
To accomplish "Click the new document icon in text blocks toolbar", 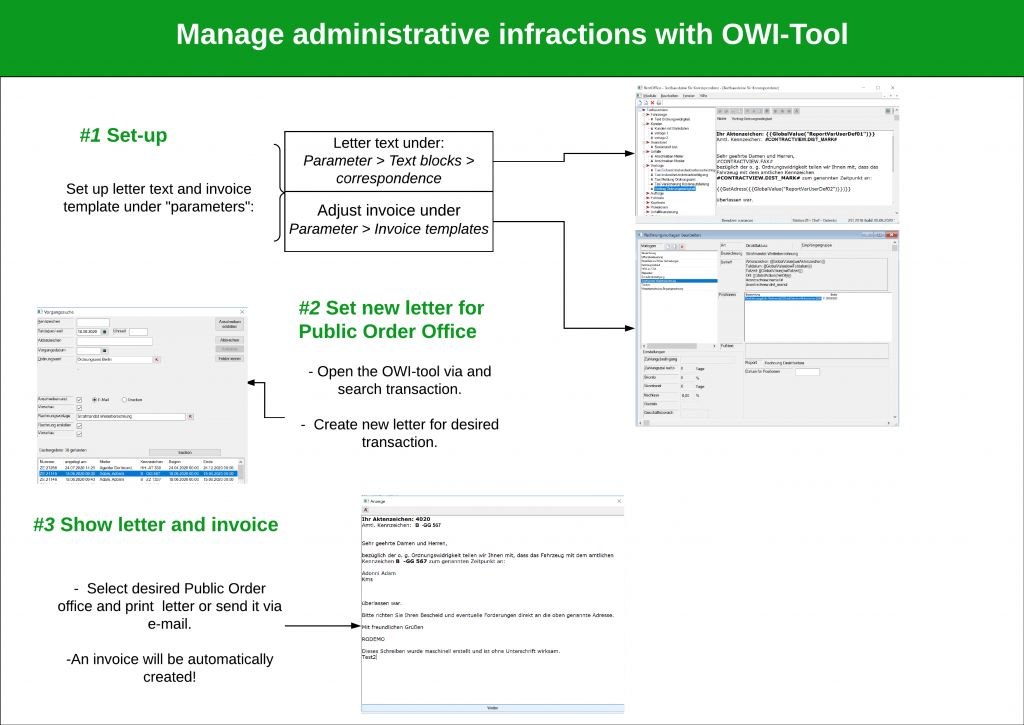I will [640, 103].
